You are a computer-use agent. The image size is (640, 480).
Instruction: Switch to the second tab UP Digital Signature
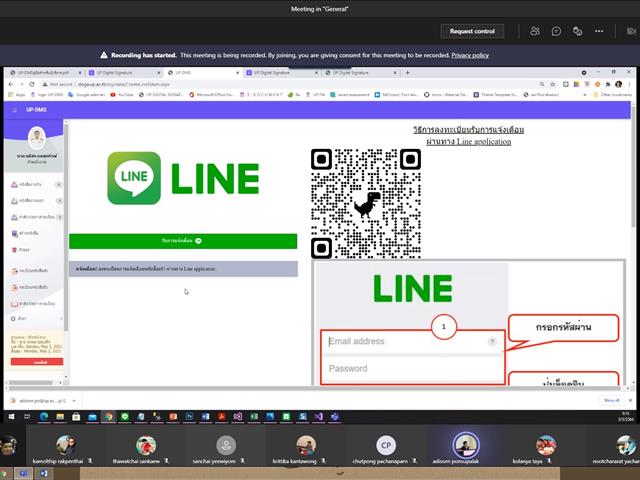pos(122,73)
